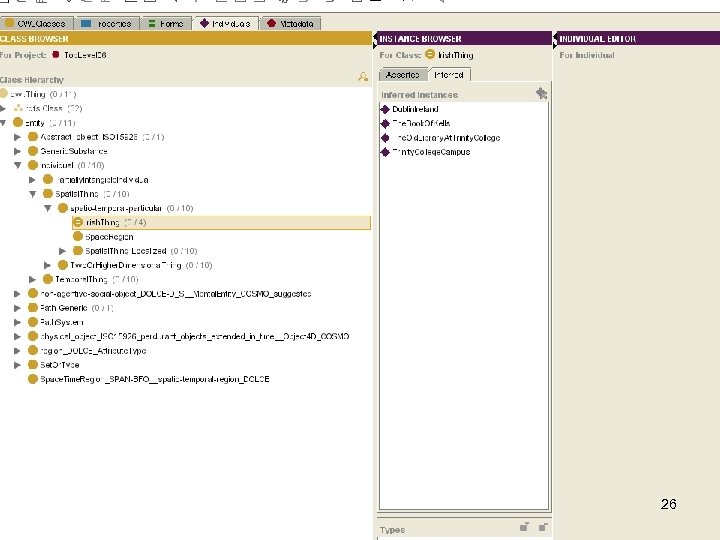Click the SpatialThing class circle icon
This screenshot has width=720, height=540.
(x=48, y=194)
